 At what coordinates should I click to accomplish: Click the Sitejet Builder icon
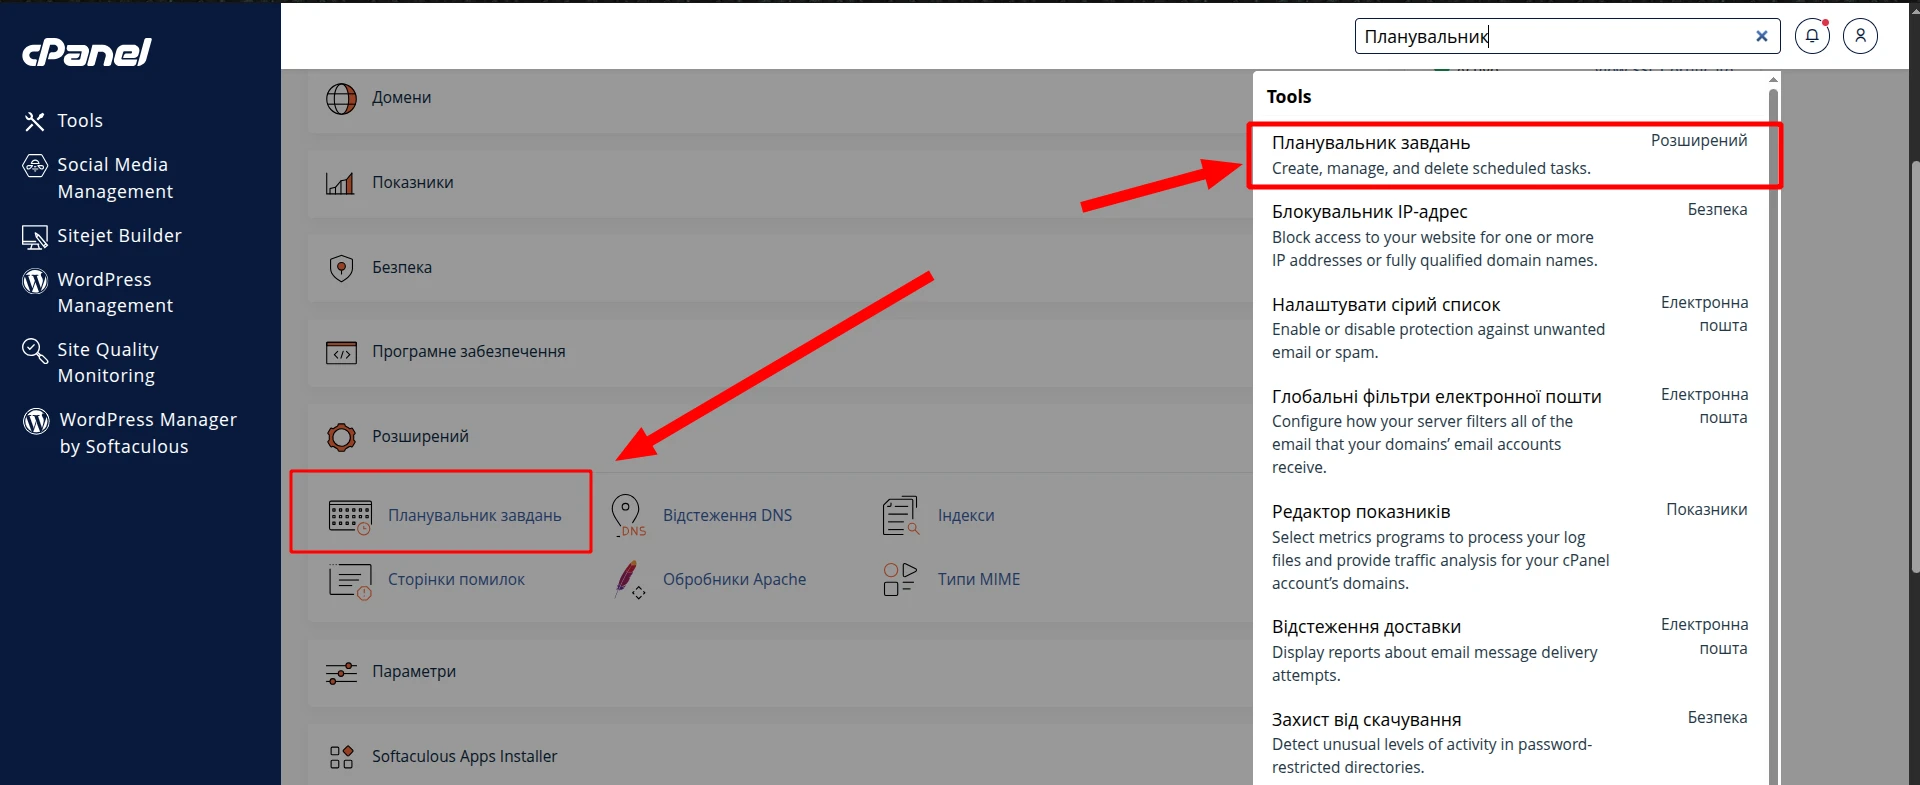click(x=35, y=237)
